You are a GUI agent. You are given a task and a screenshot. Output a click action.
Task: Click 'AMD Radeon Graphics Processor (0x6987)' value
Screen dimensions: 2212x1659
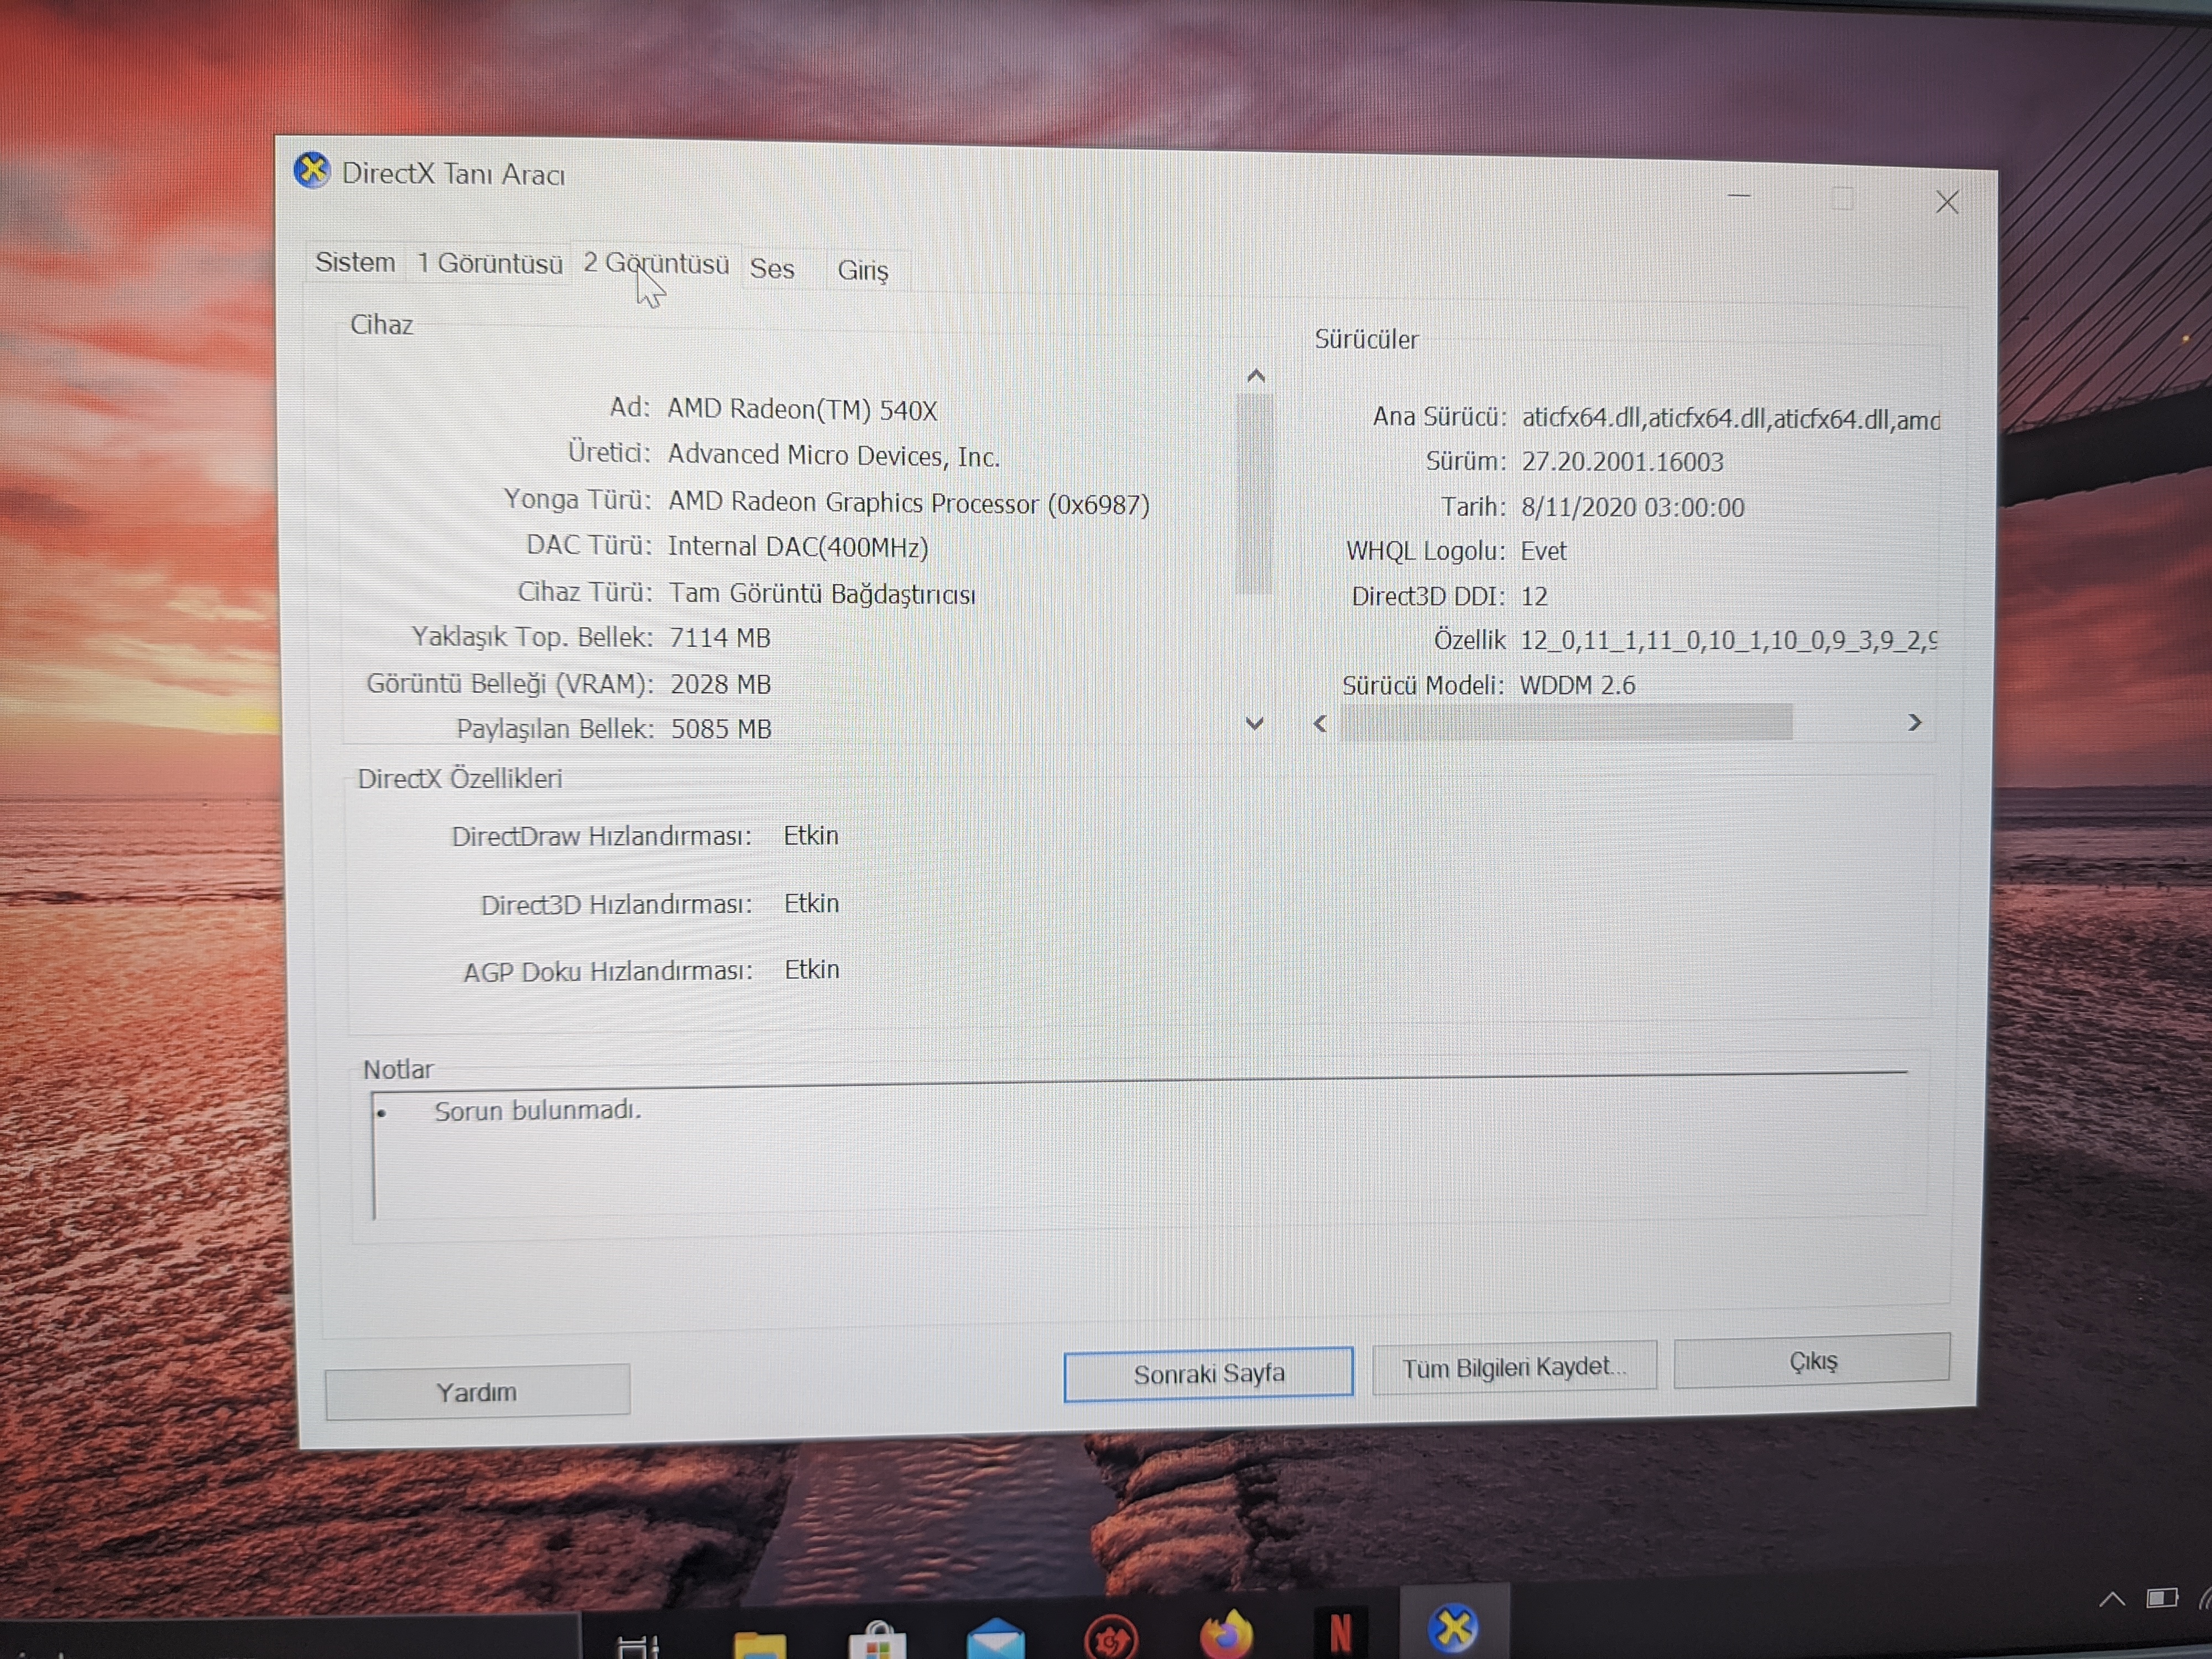click(x=909, y=503)
